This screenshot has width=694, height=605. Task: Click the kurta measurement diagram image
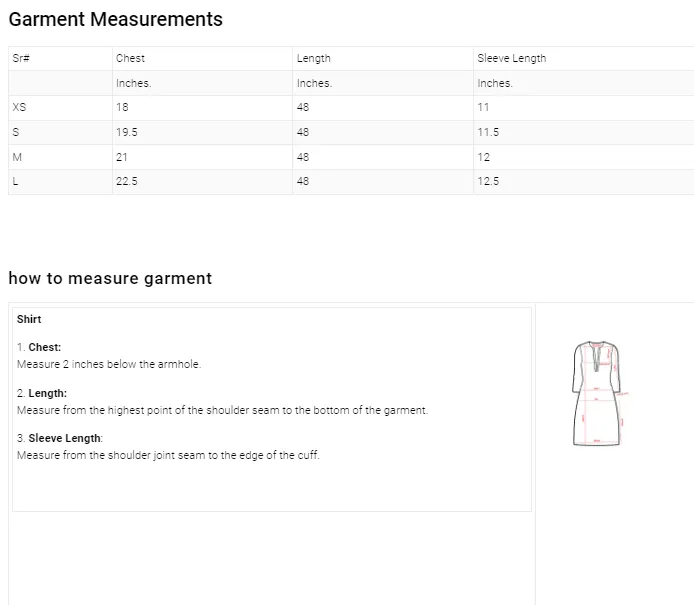pyautogui.click(x=596, y=393)
